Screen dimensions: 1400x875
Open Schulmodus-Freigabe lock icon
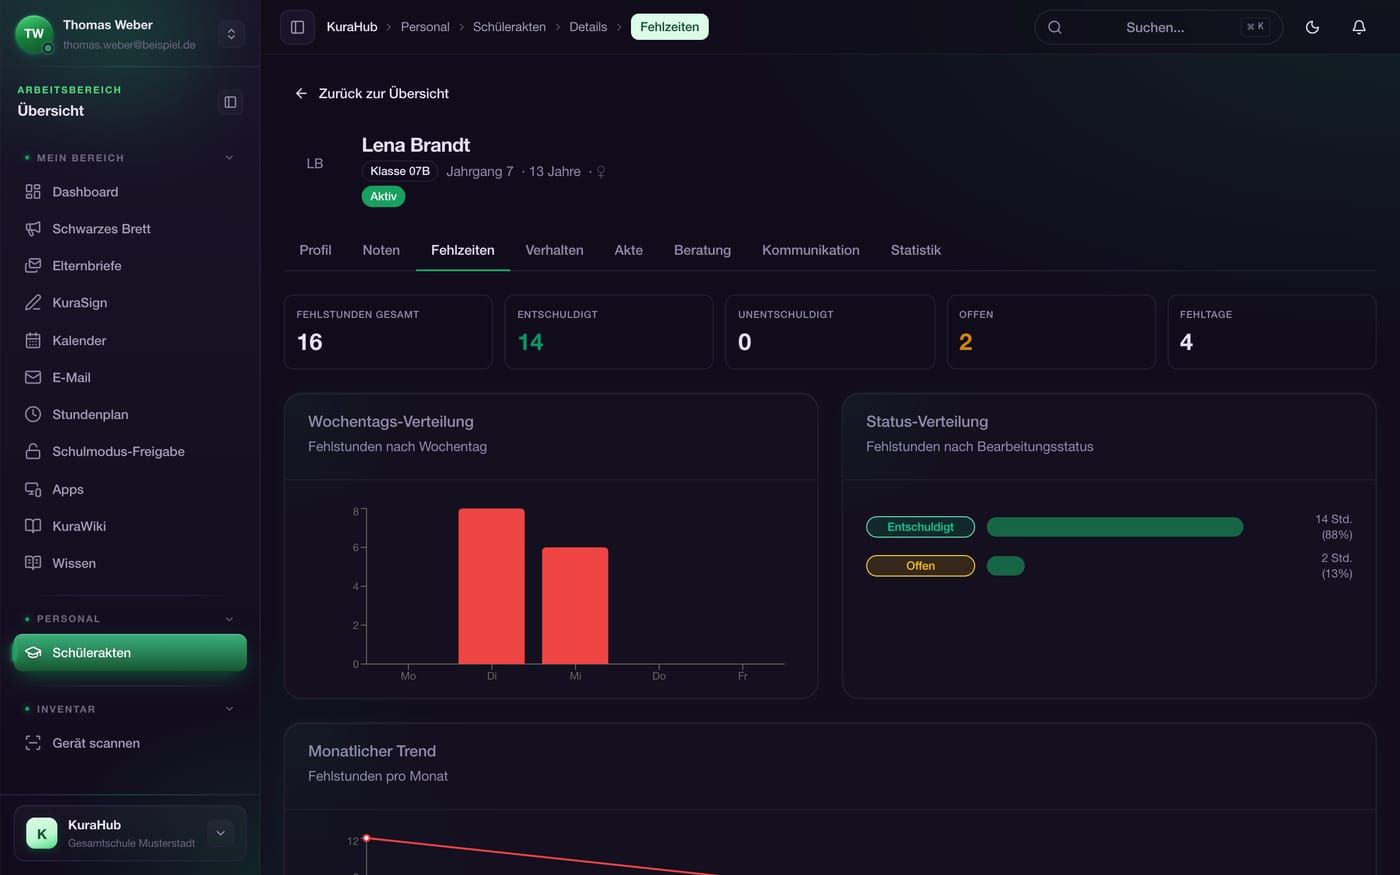[33, 451]
